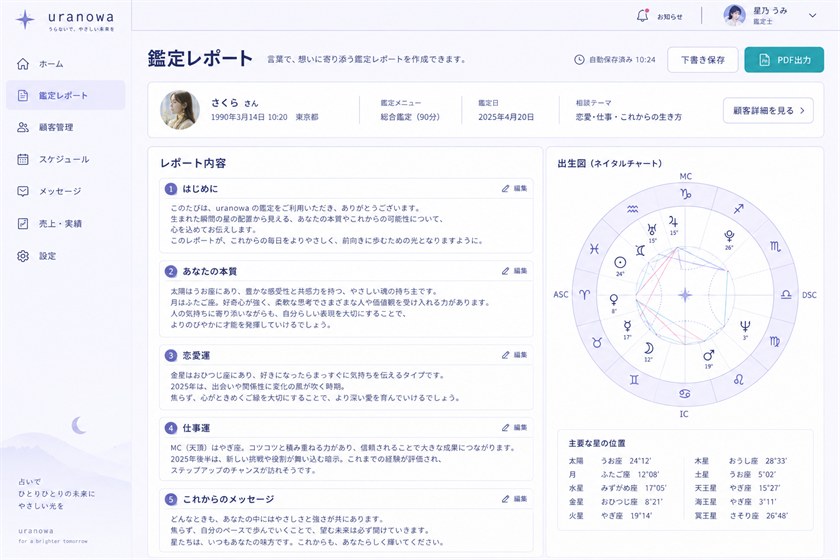840x560 pixels.
Task: Open the スケジュール calendar icon
Action: [x=23, y=159]
